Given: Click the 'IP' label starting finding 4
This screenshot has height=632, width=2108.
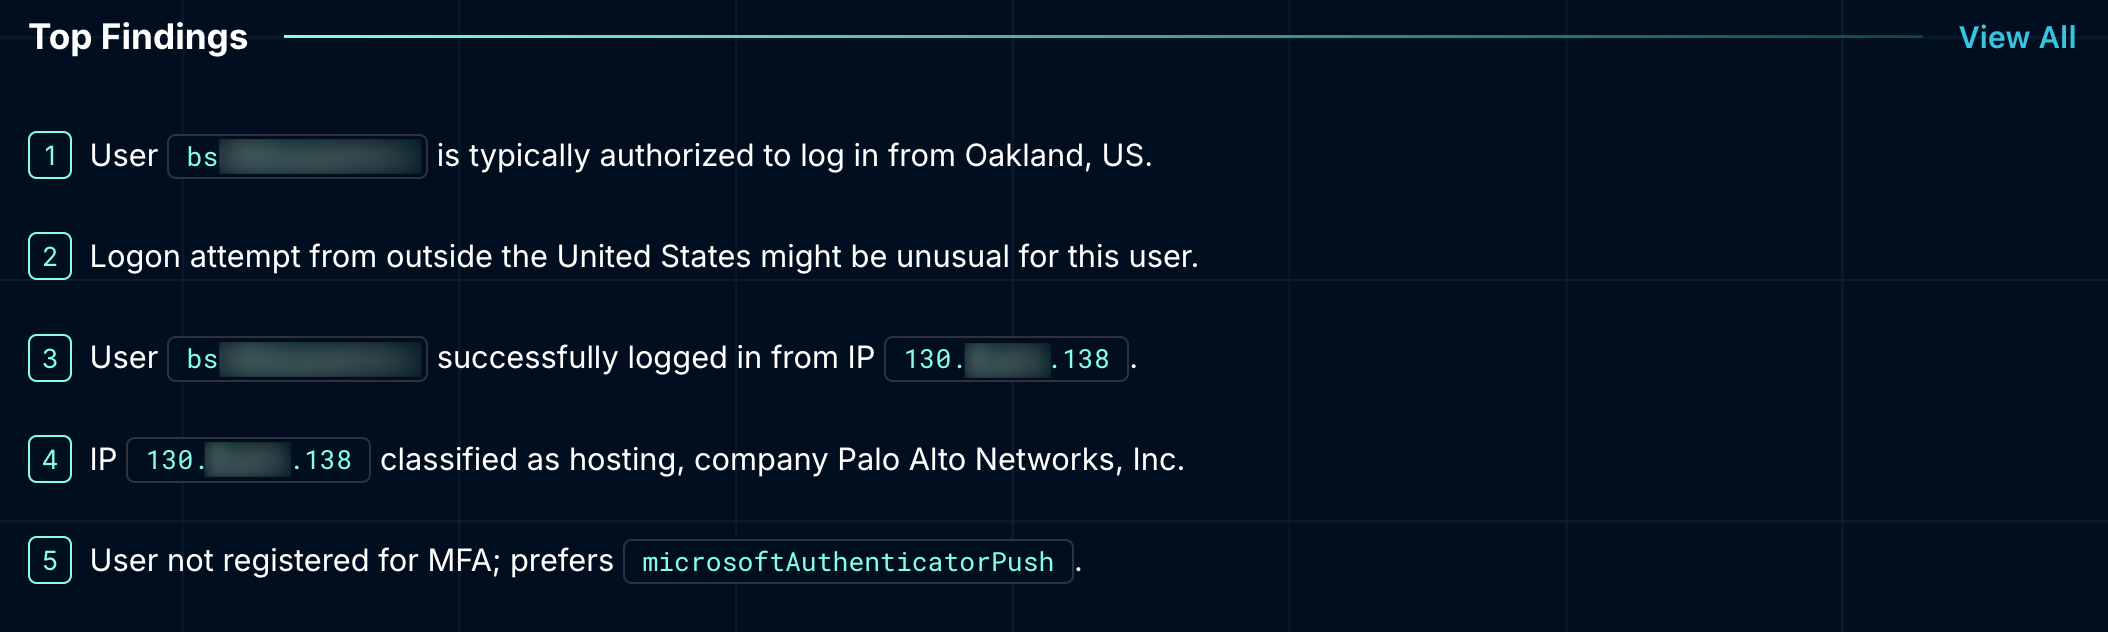Looking at the screenshot, I should tap(103, 460).
